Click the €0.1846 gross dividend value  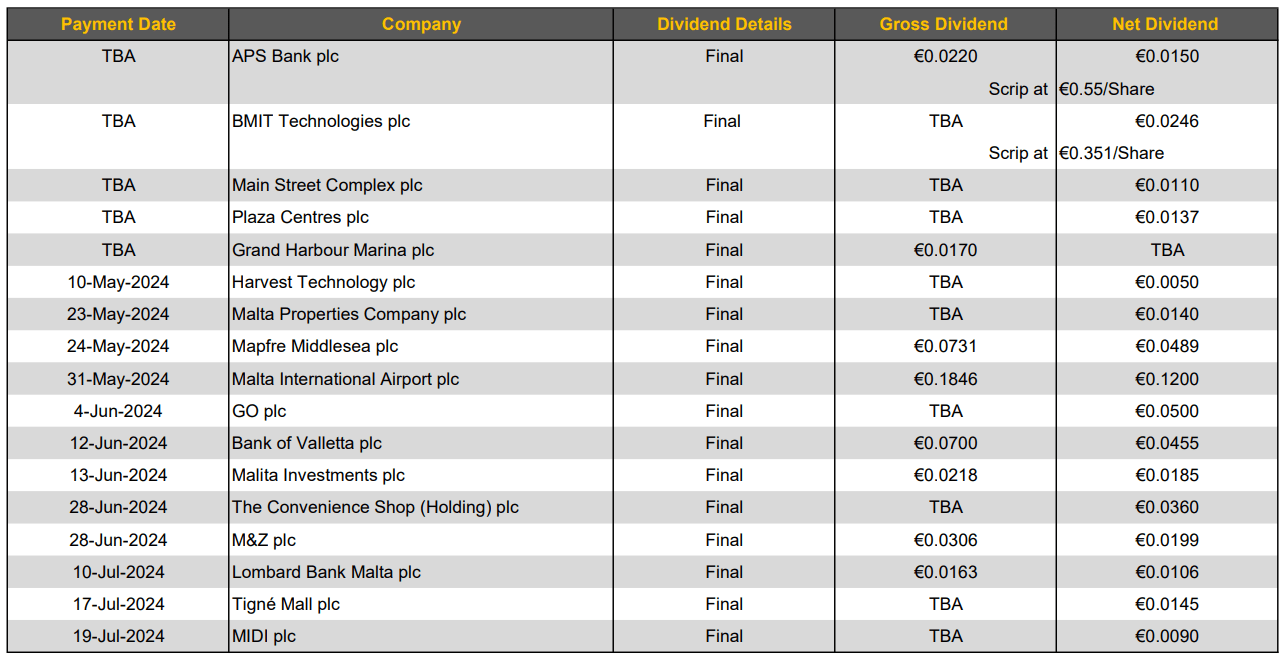click(x=945, y=379)
